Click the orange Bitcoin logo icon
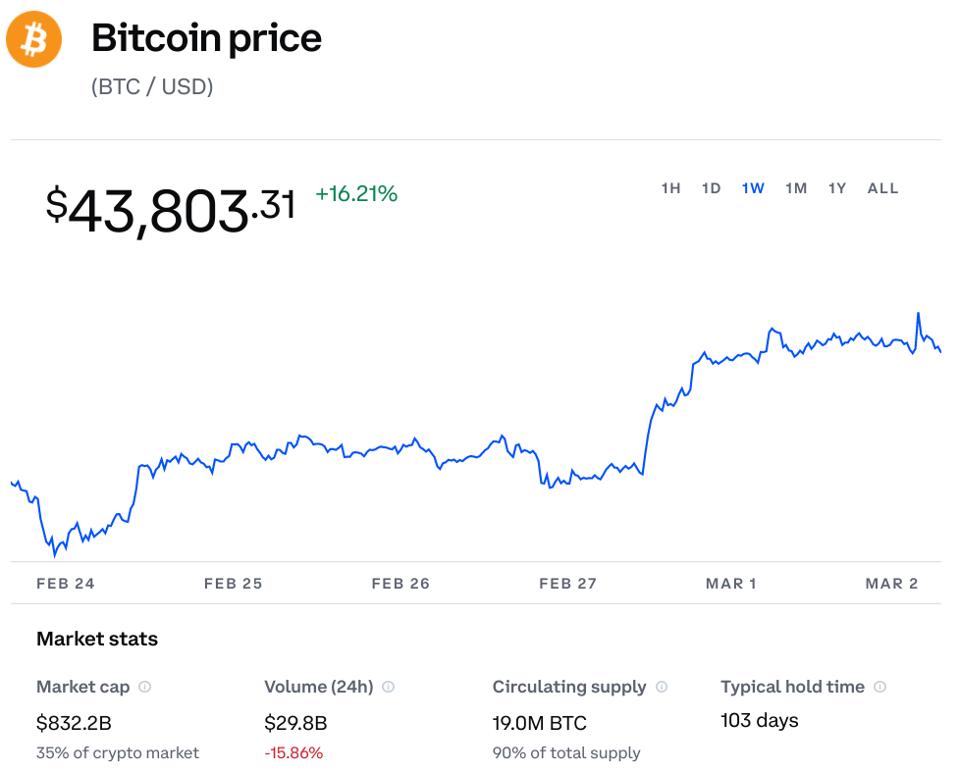 [34, 40]
